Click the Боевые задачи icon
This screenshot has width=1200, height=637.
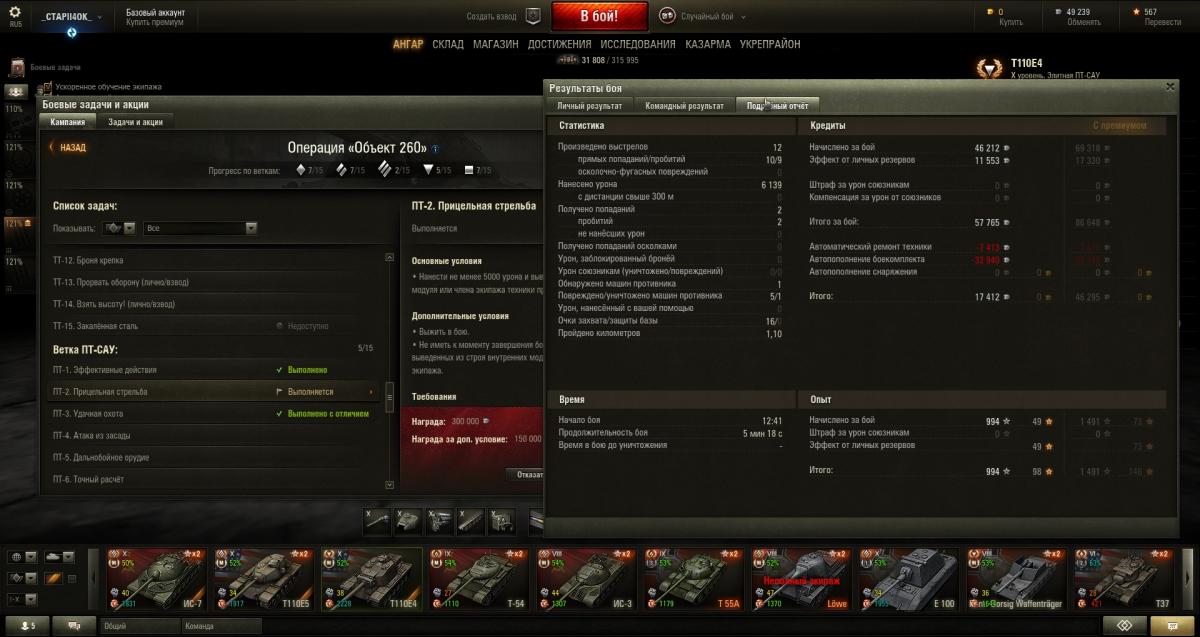click(18, 67)
